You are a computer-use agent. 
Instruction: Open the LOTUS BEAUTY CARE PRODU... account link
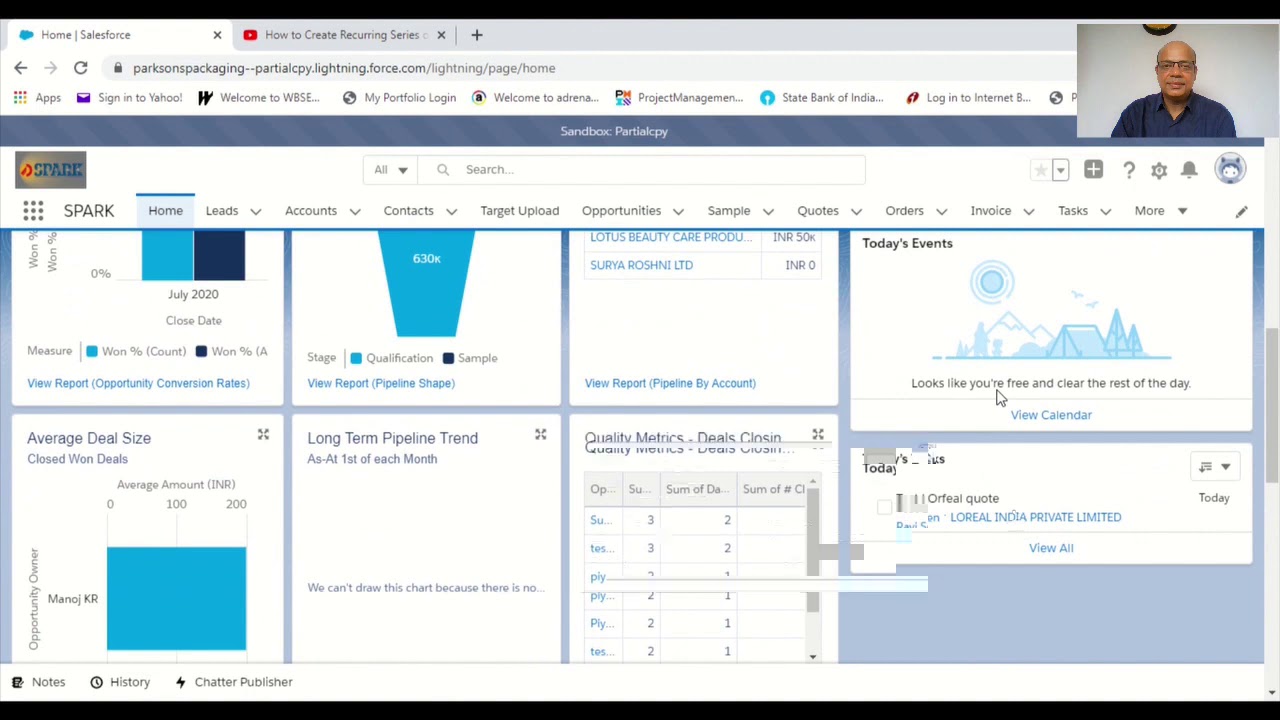click(671, 237)
